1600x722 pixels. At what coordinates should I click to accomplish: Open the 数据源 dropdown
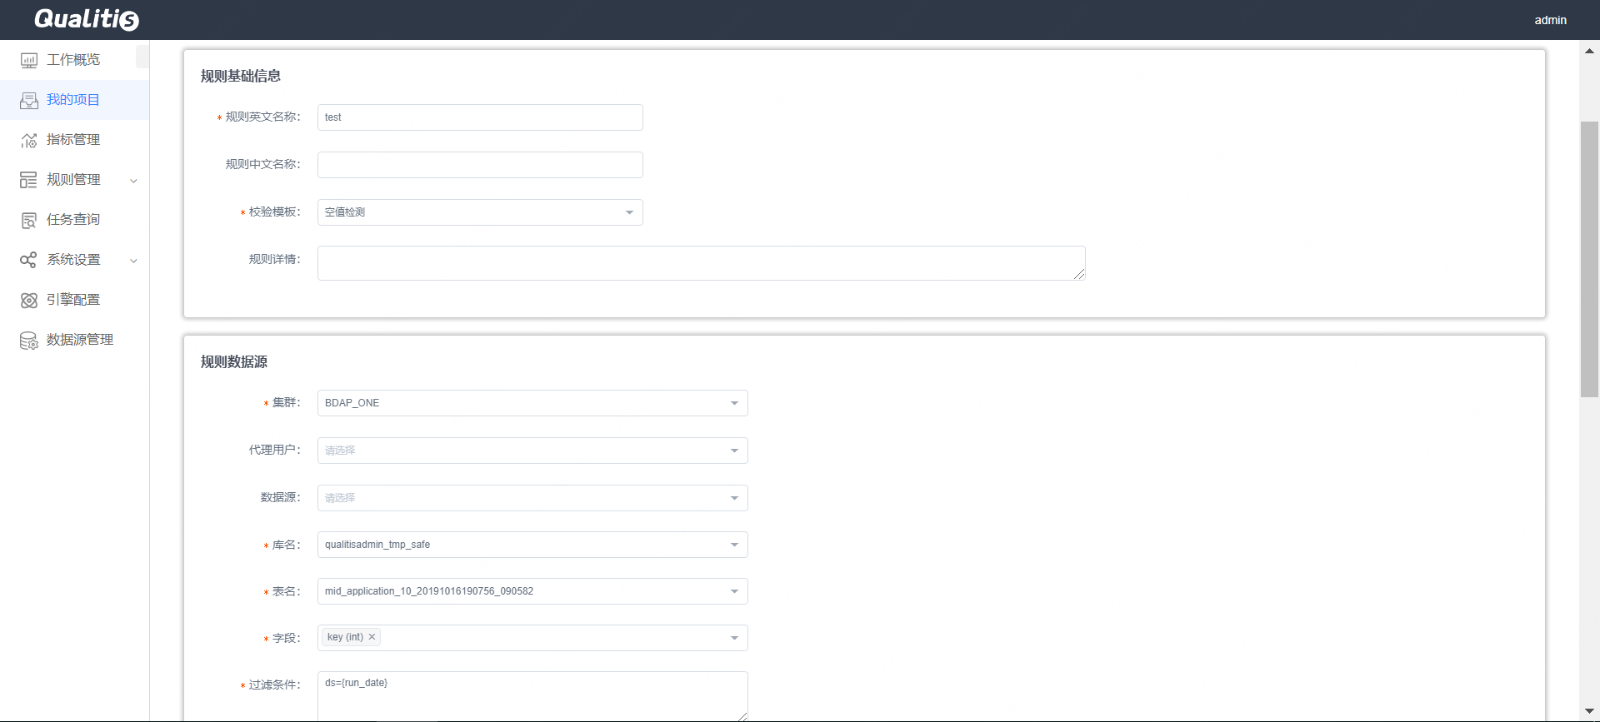[x=533, y=497]
